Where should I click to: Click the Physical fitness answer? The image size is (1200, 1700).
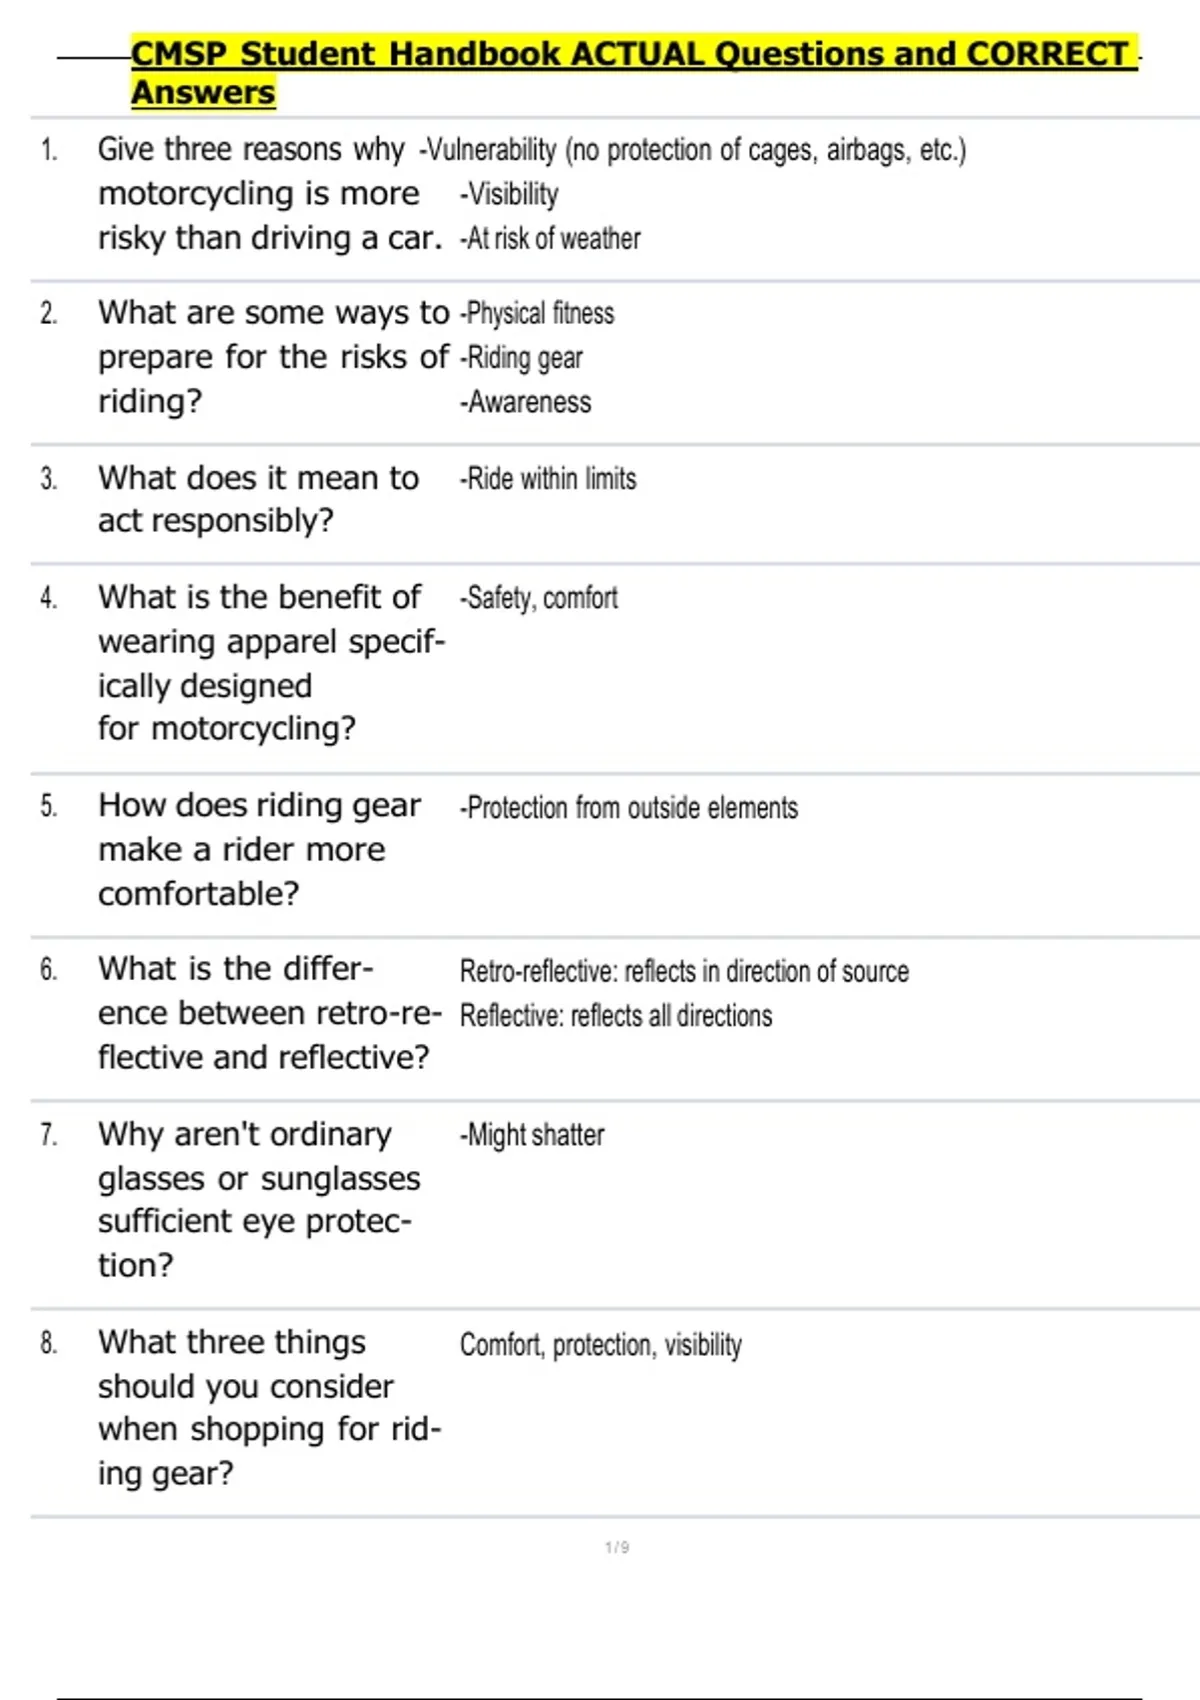(x=537, y=313)
